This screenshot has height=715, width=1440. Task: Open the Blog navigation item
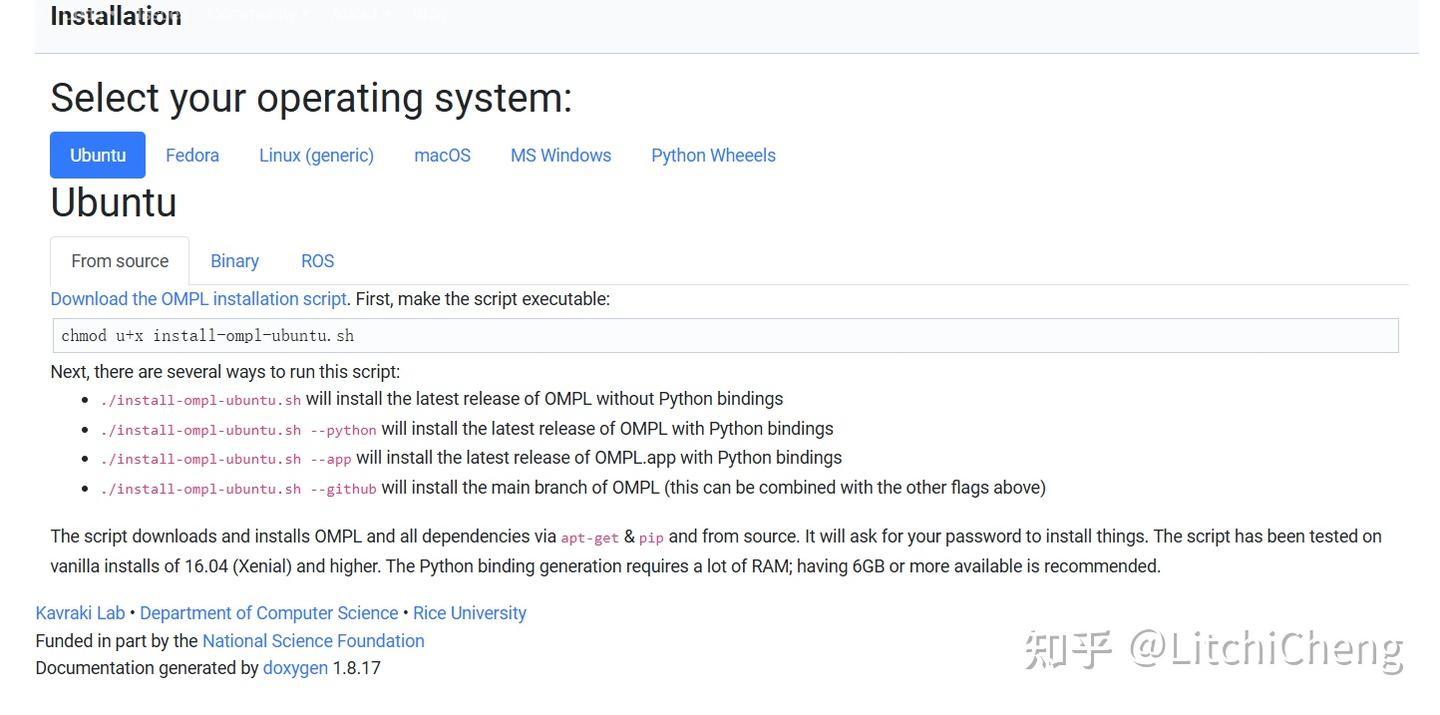(429, 14)
